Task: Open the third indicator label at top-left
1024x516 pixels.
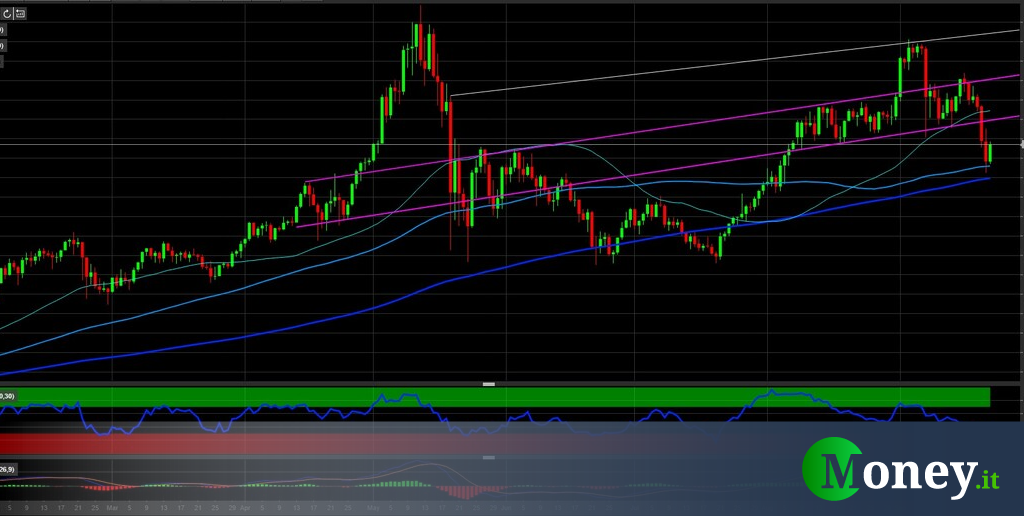Action: pos(2,60)
